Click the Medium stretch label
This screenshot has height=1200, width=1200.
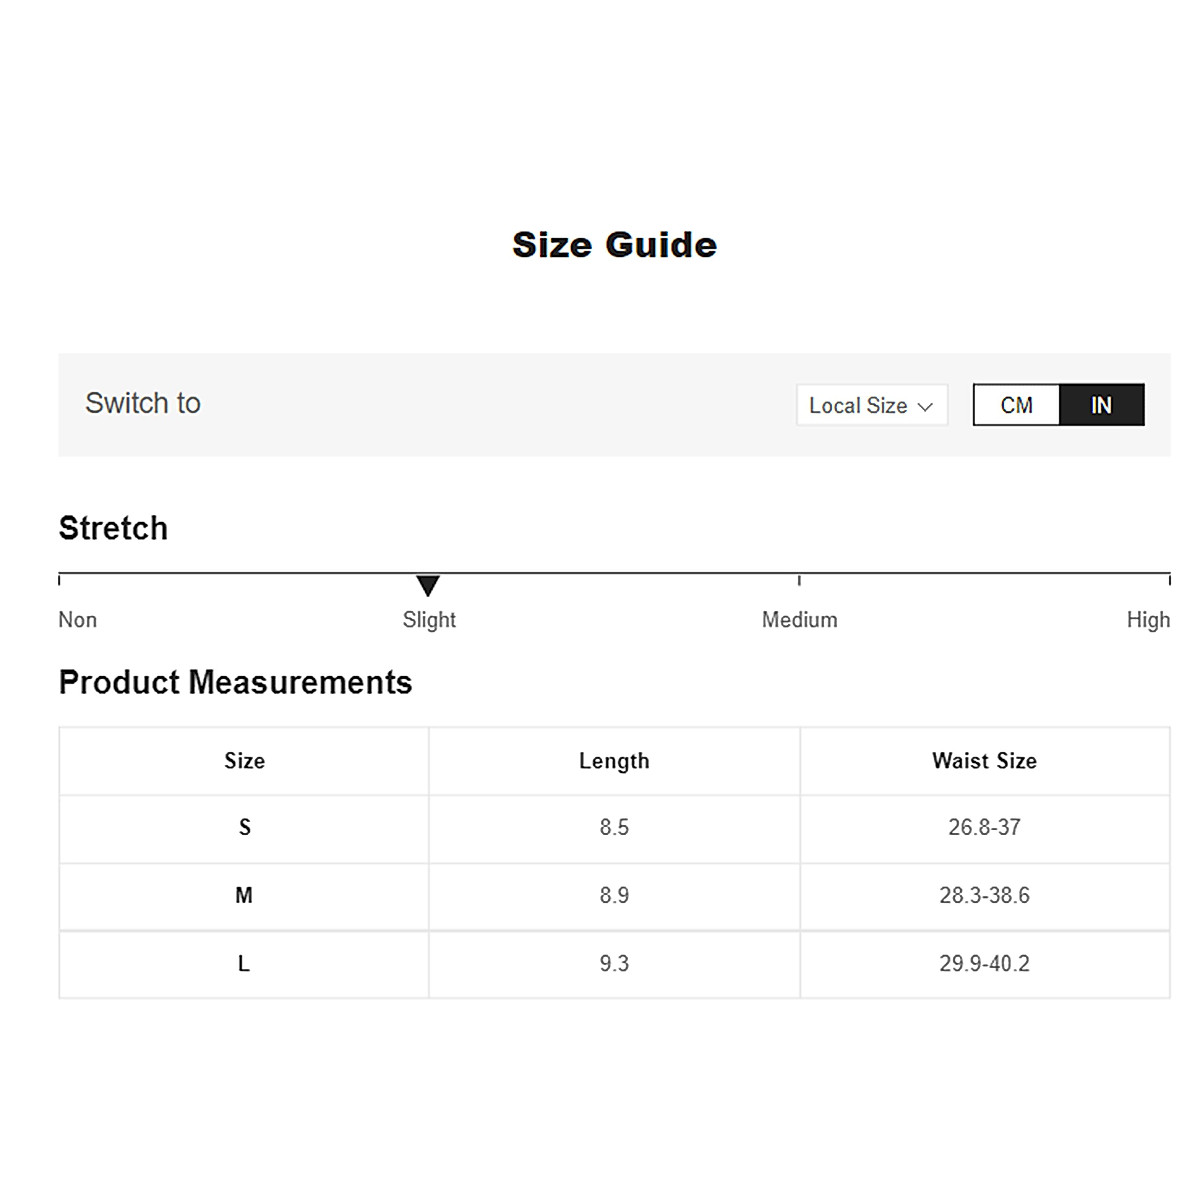click(x=799, y=620)
